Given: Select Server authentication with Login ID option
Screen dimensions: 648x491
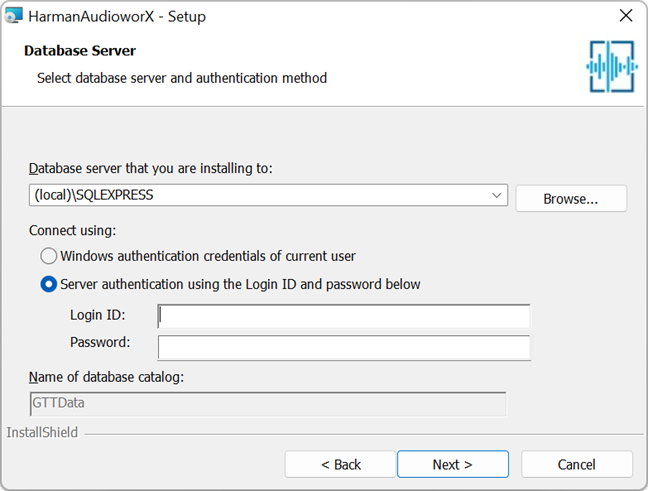Looking at the screenshot, I should pos(49,284).
